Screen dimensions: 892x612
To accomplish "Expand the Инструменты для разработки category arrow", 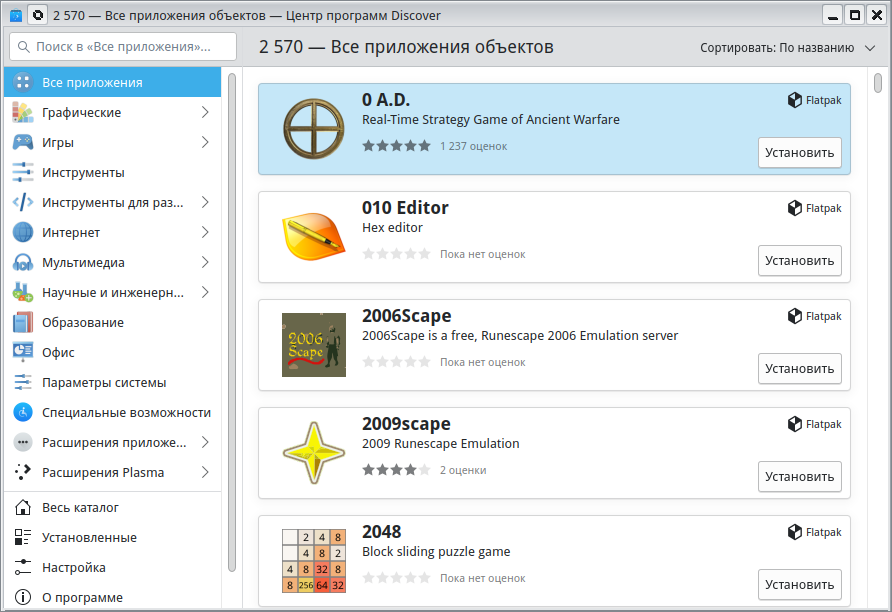I will [x=205, y=203].
